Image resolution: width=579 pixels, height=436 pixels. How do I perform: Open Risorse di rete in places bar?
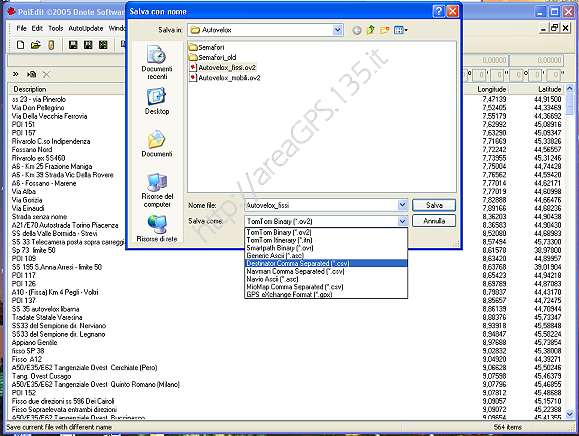tap(157, 229)
